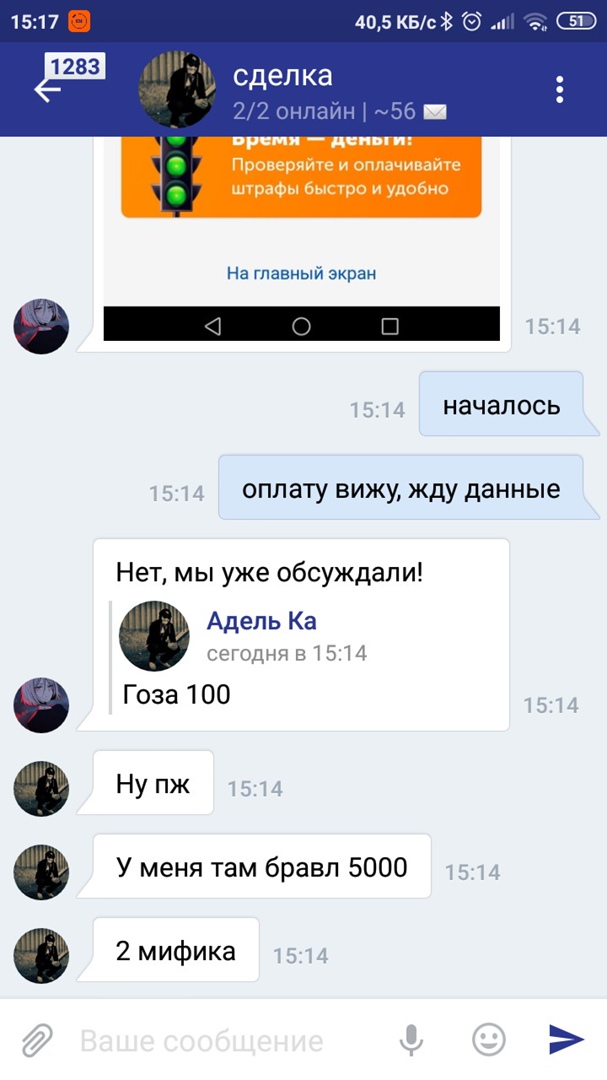Viewport: 607px width, 1080px height.
Task: Tap the envelope icon next to ~56
Action: coord(435,112)
